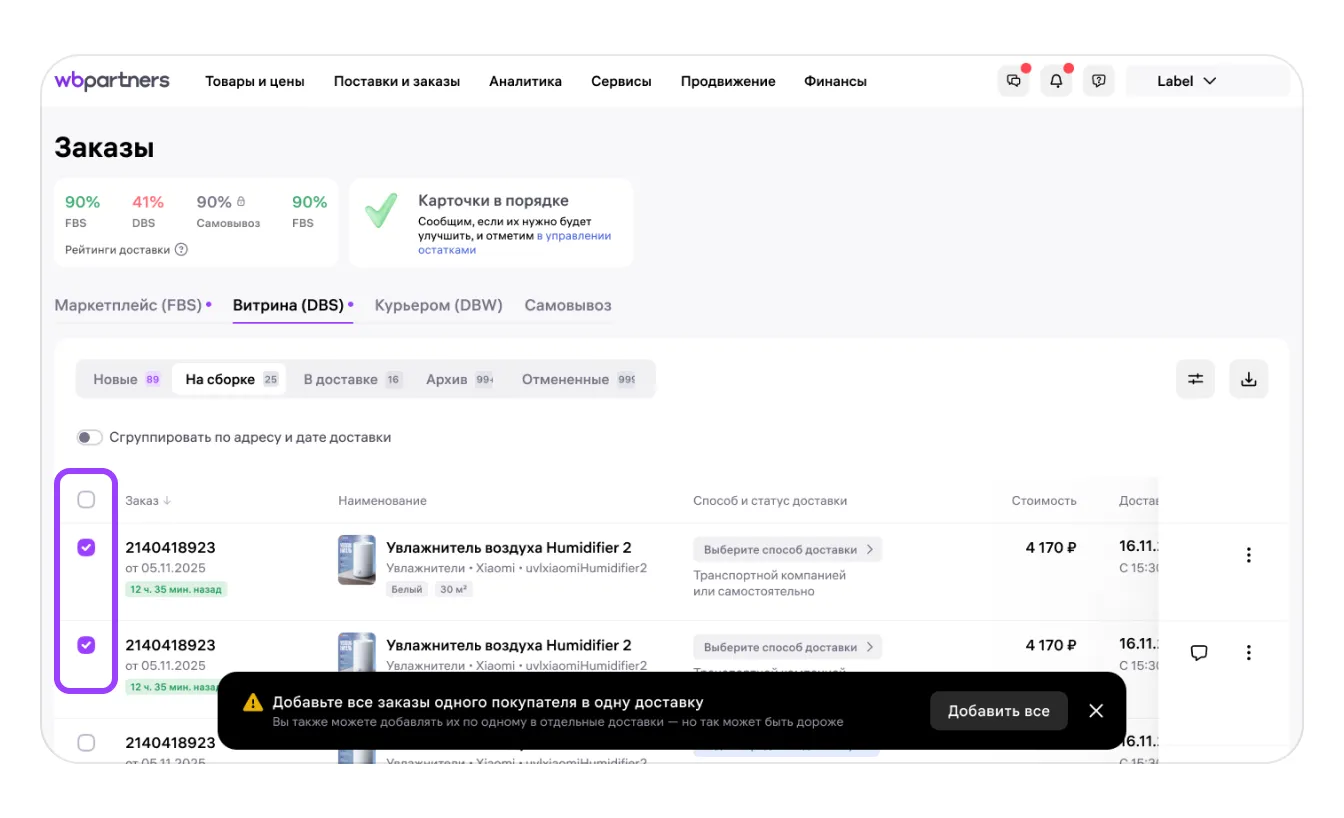The width and height of the screenshot is (1344, 818).
Task: Open kebab menu of row with Белый tag
Action: [1248, 555]
